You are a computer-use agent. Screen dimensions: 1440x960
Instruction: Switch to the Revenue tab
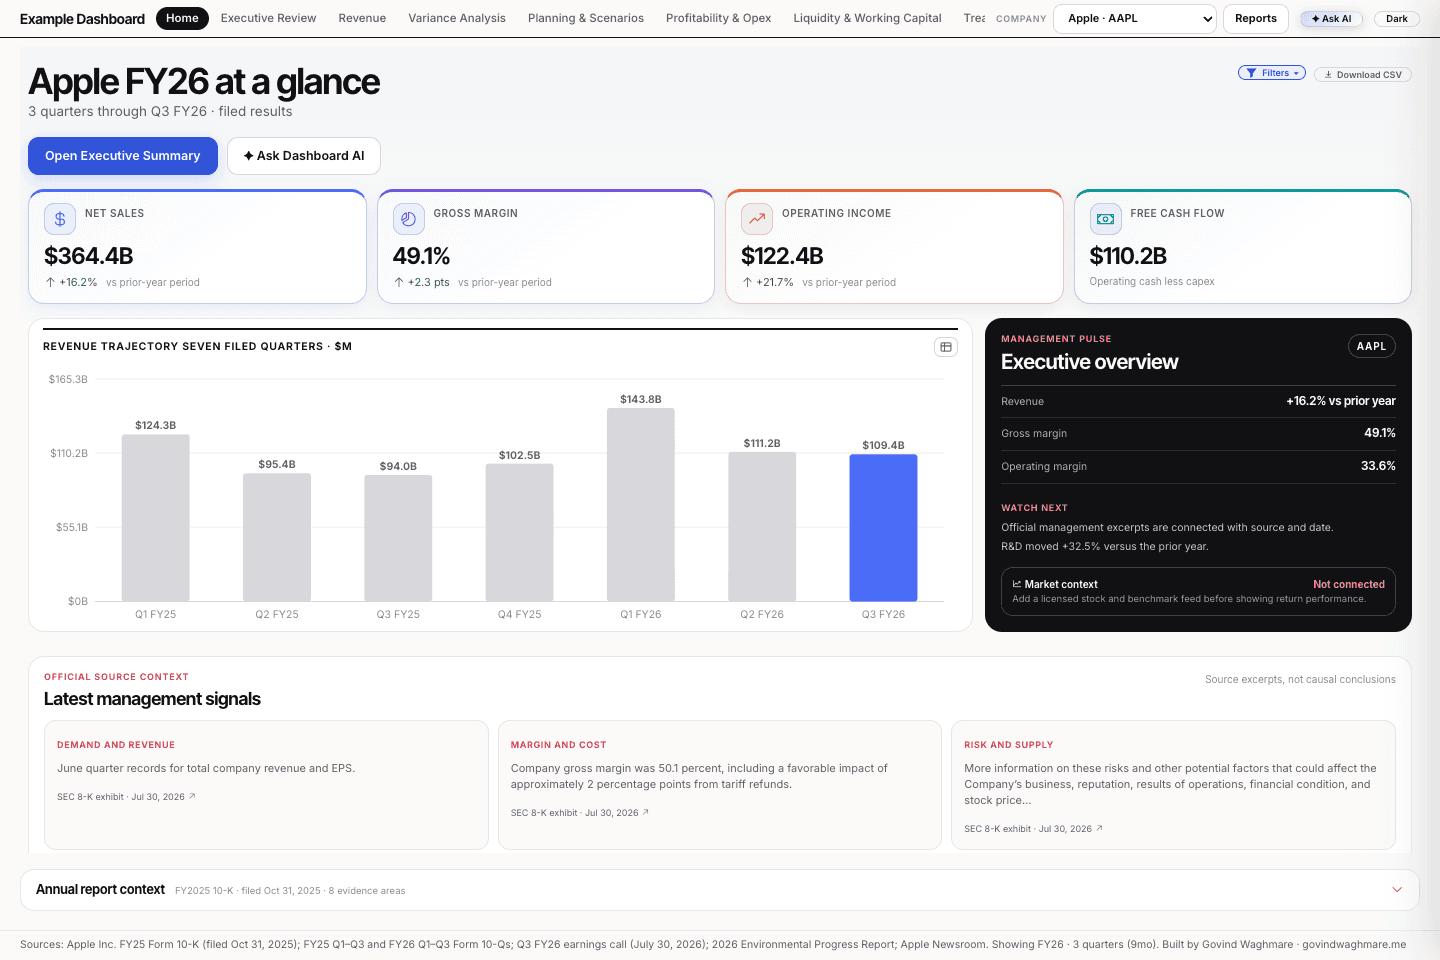(362, 18)
